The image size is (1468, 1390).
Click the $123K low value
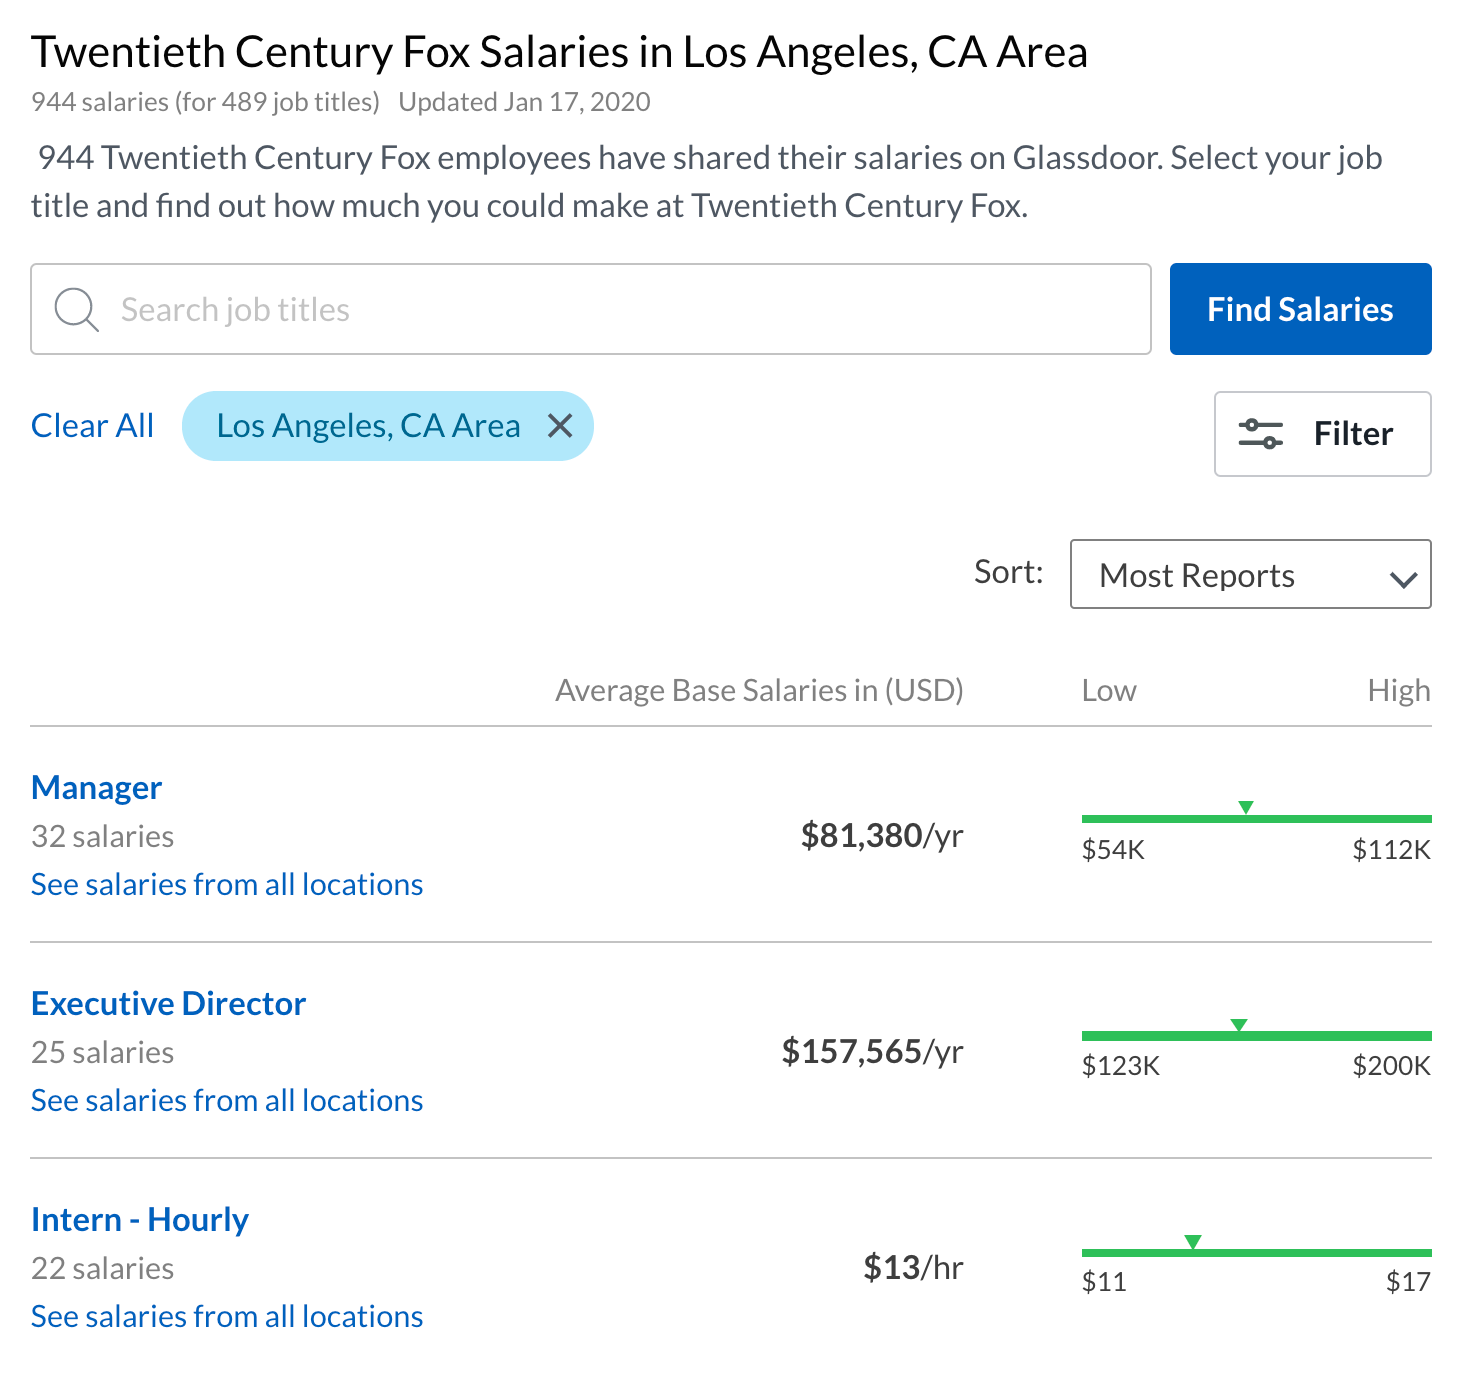point(1121,1066)
